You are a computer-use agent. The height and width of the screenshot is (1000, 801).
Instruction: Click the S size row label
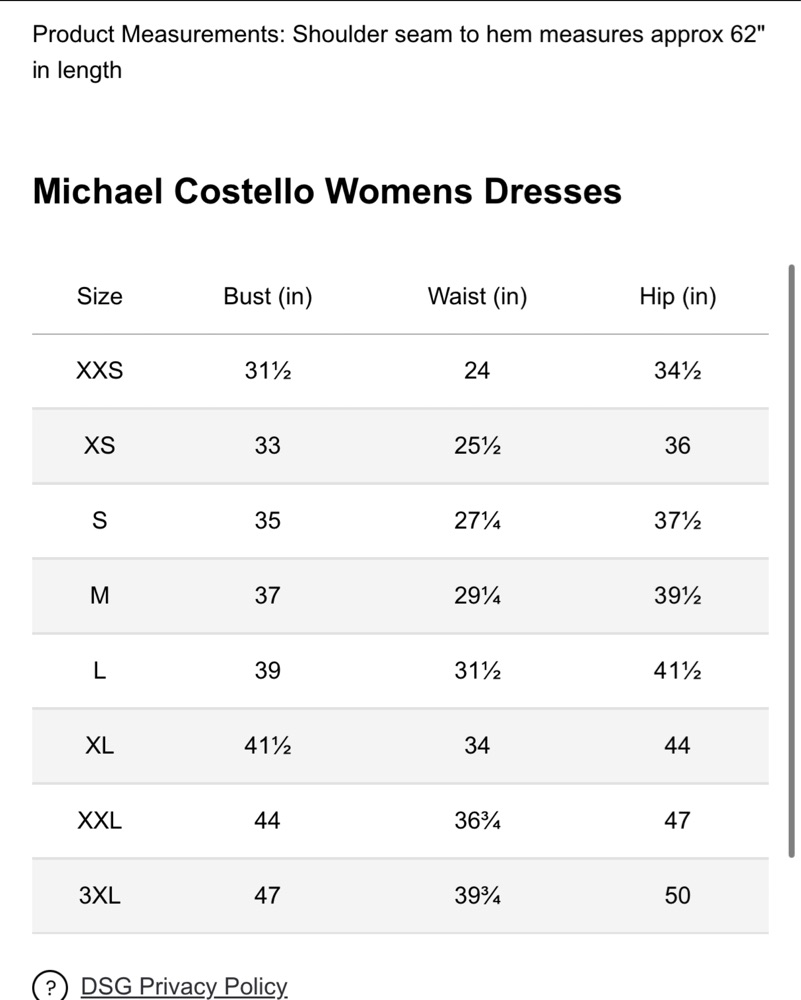click(99, 520)
